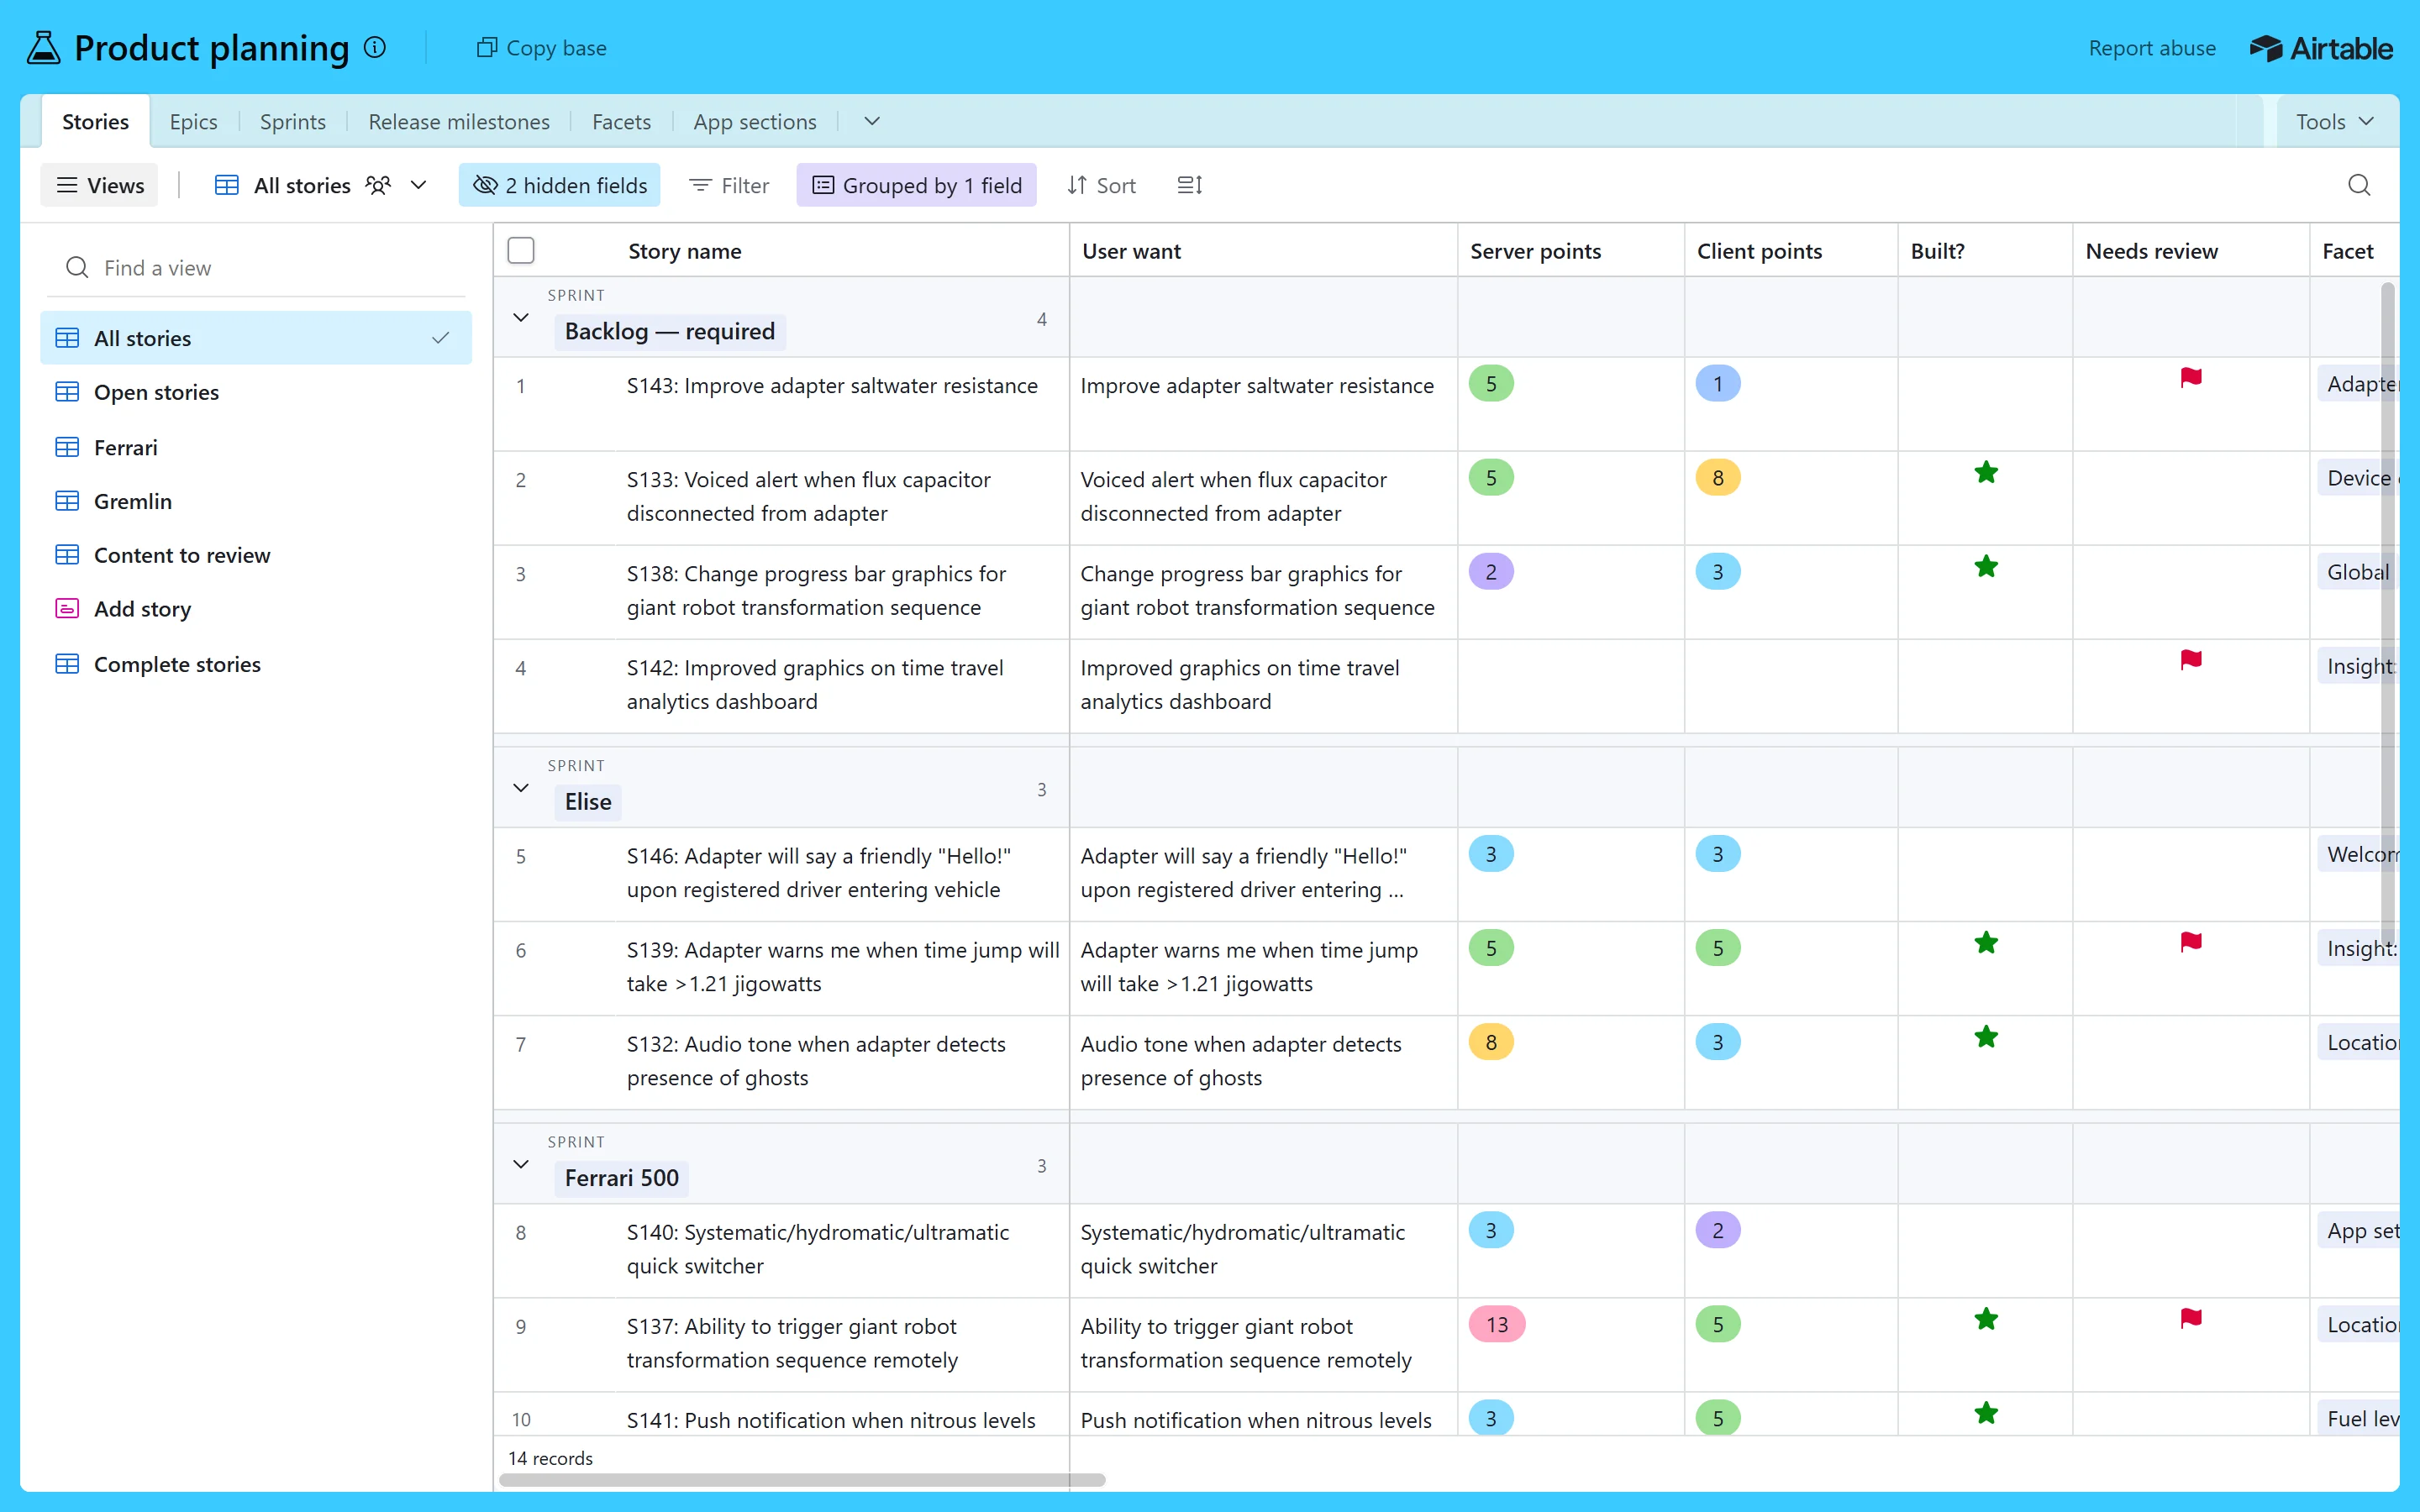Open the Tools dropdown
The image size is (2420, 1512).
(2336, 122)
